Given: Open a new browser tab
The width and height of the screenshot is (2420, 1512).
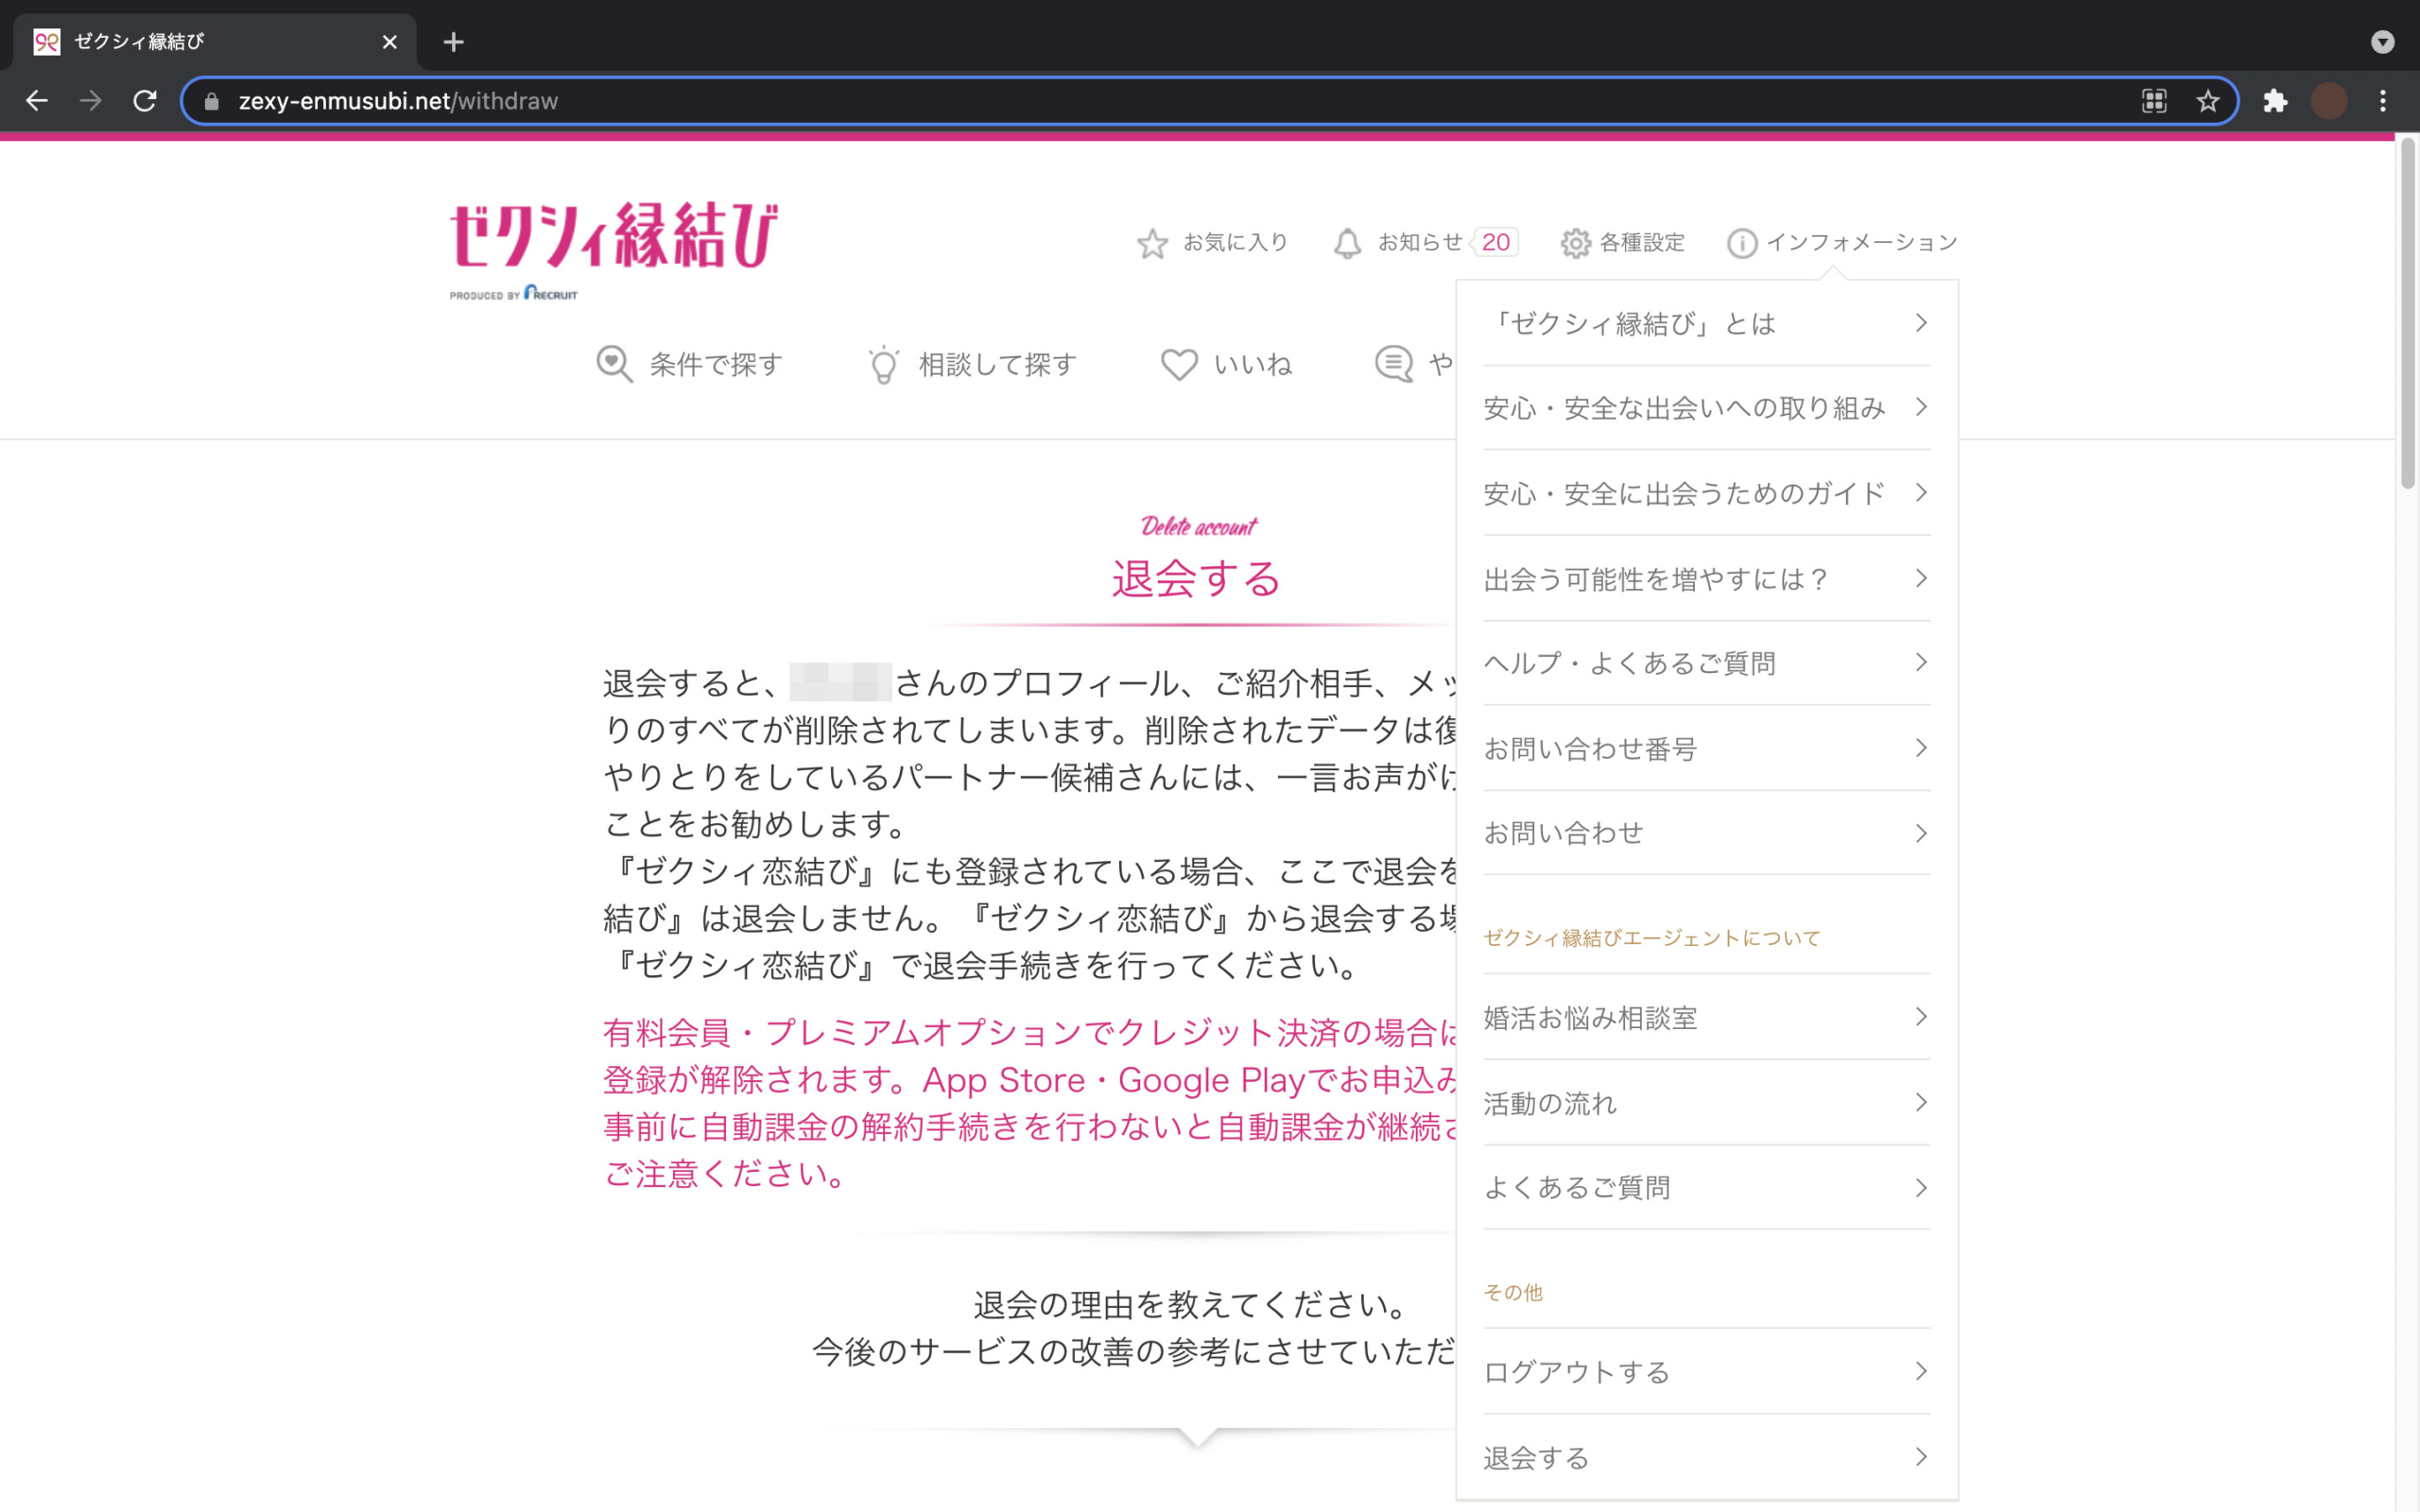Looking at the screenshot, I should 453,42.
